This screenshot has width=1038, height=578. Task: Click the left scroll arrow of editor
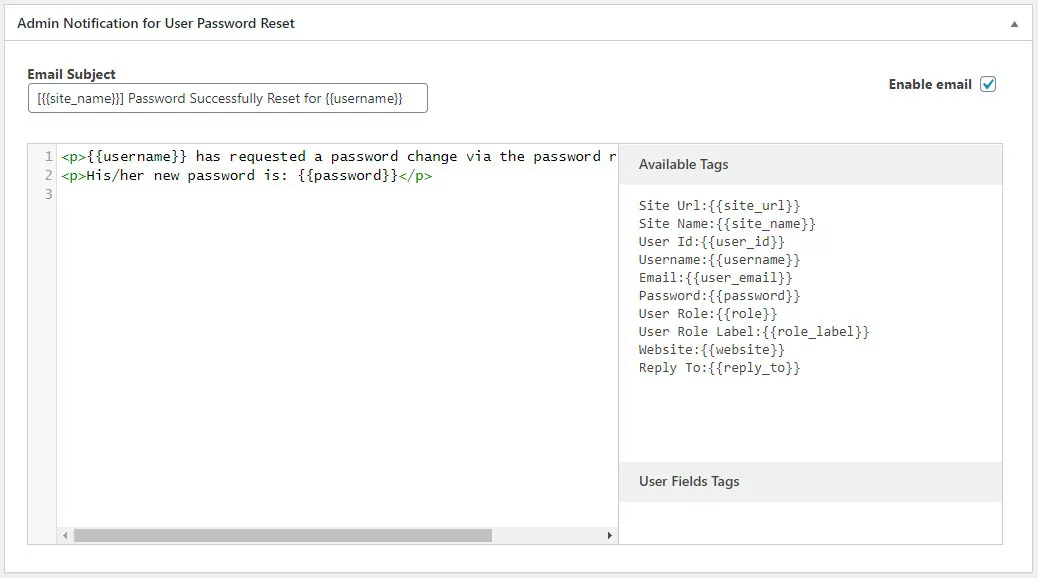(65, 535)
